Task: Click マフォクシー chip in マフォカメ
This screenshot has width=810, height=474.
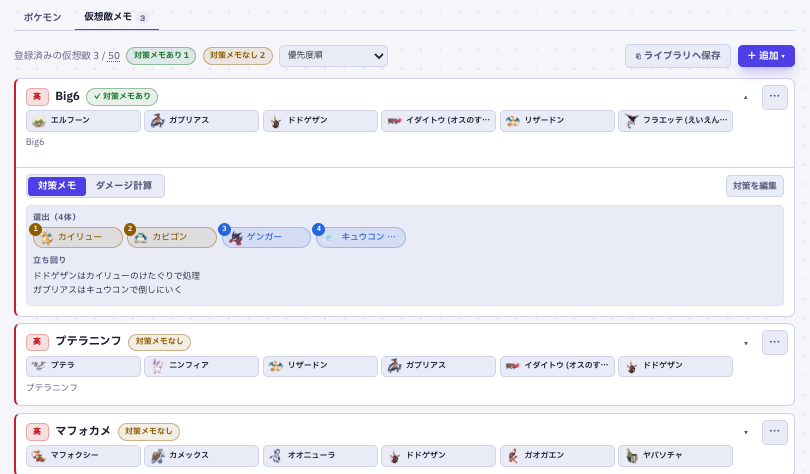Action: coord(83,456)
